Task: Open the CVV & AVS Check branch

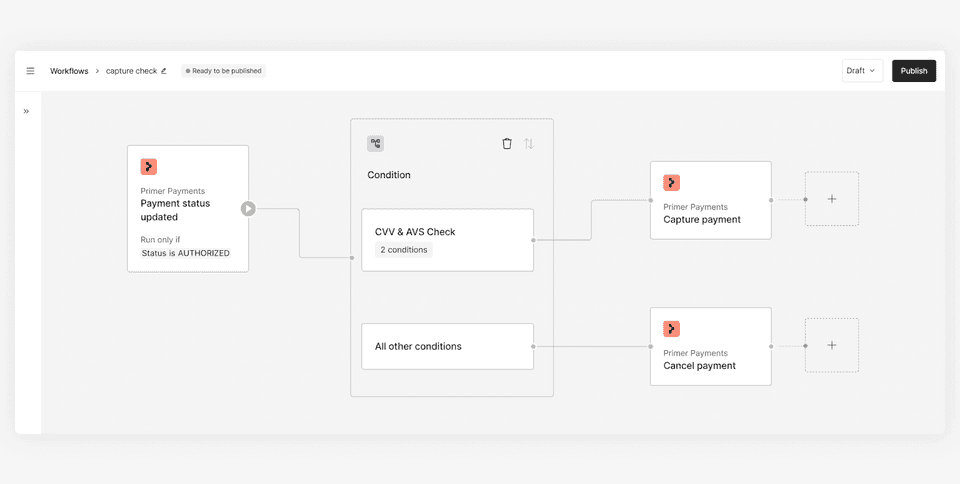Action: coord(448,240)
